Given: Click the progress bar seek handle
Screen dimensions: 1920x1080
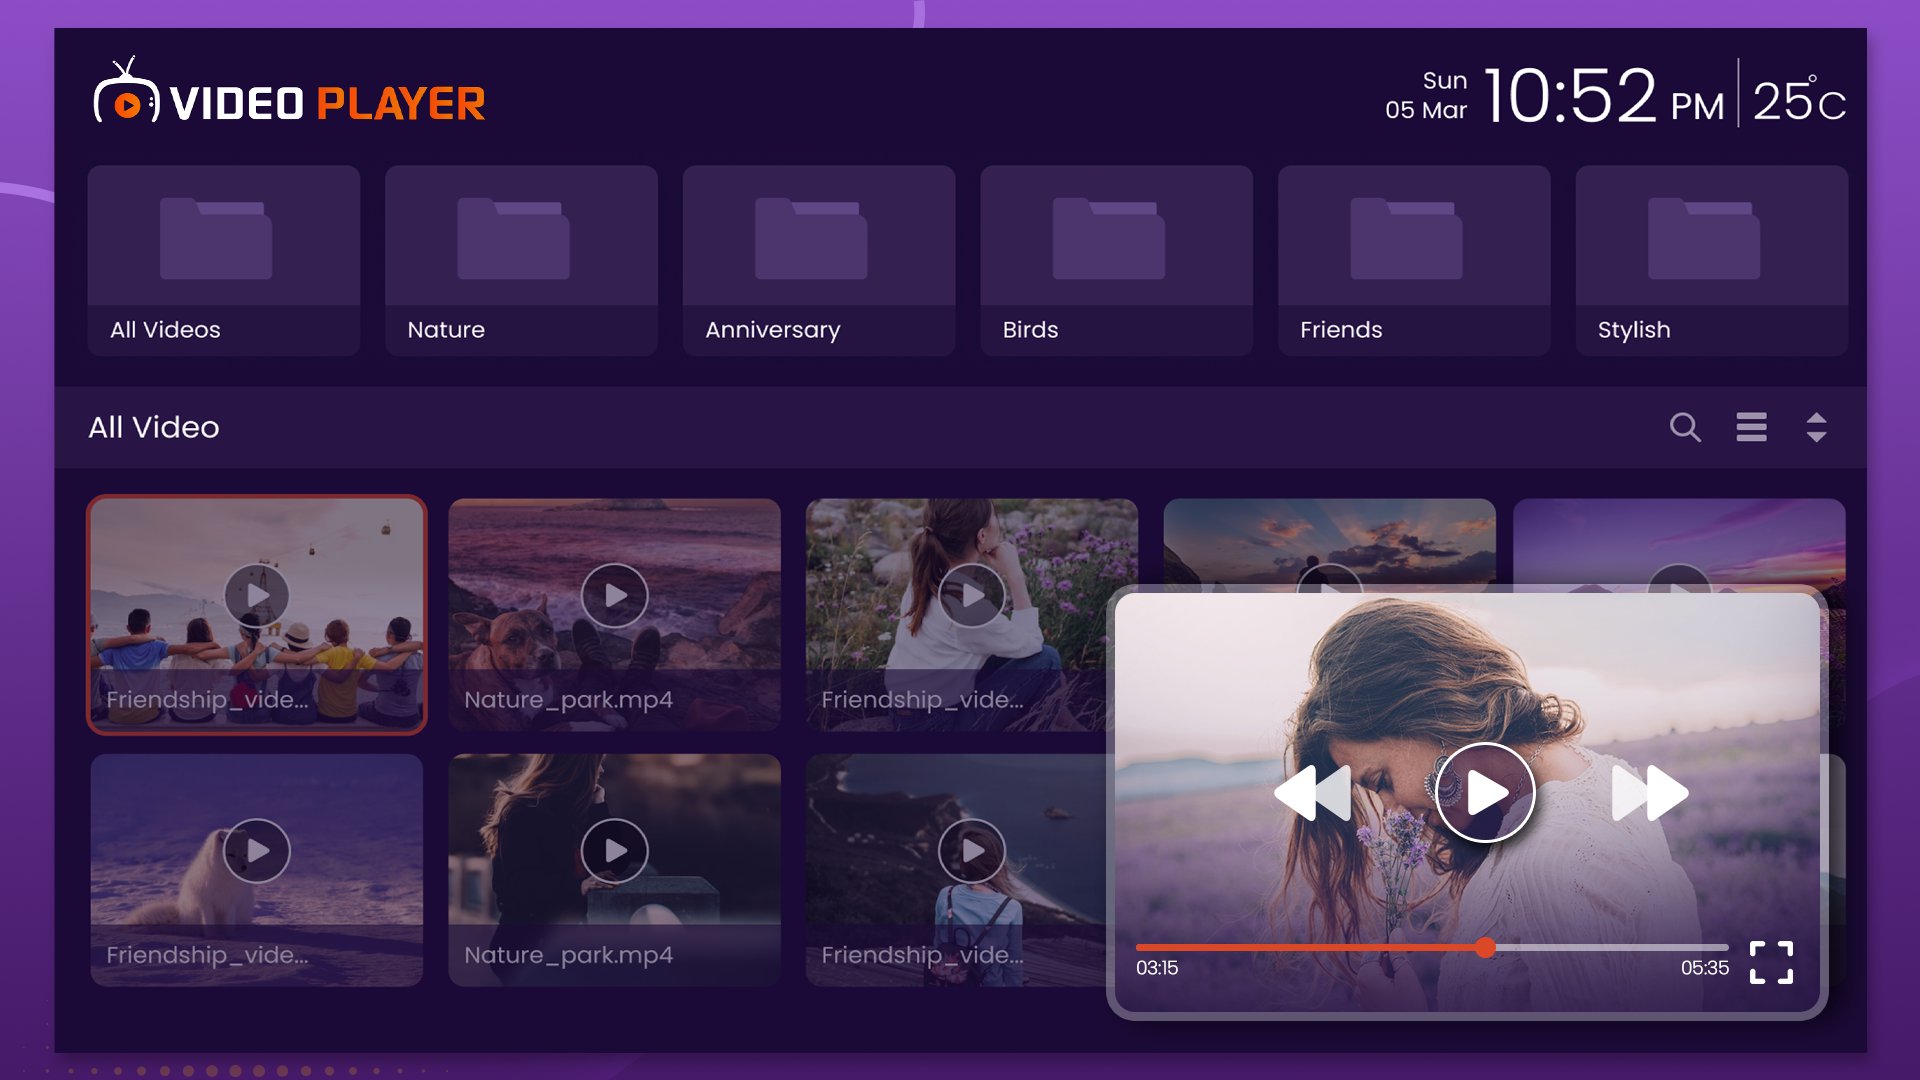Looking at the screenshot, I should 1486,947.
